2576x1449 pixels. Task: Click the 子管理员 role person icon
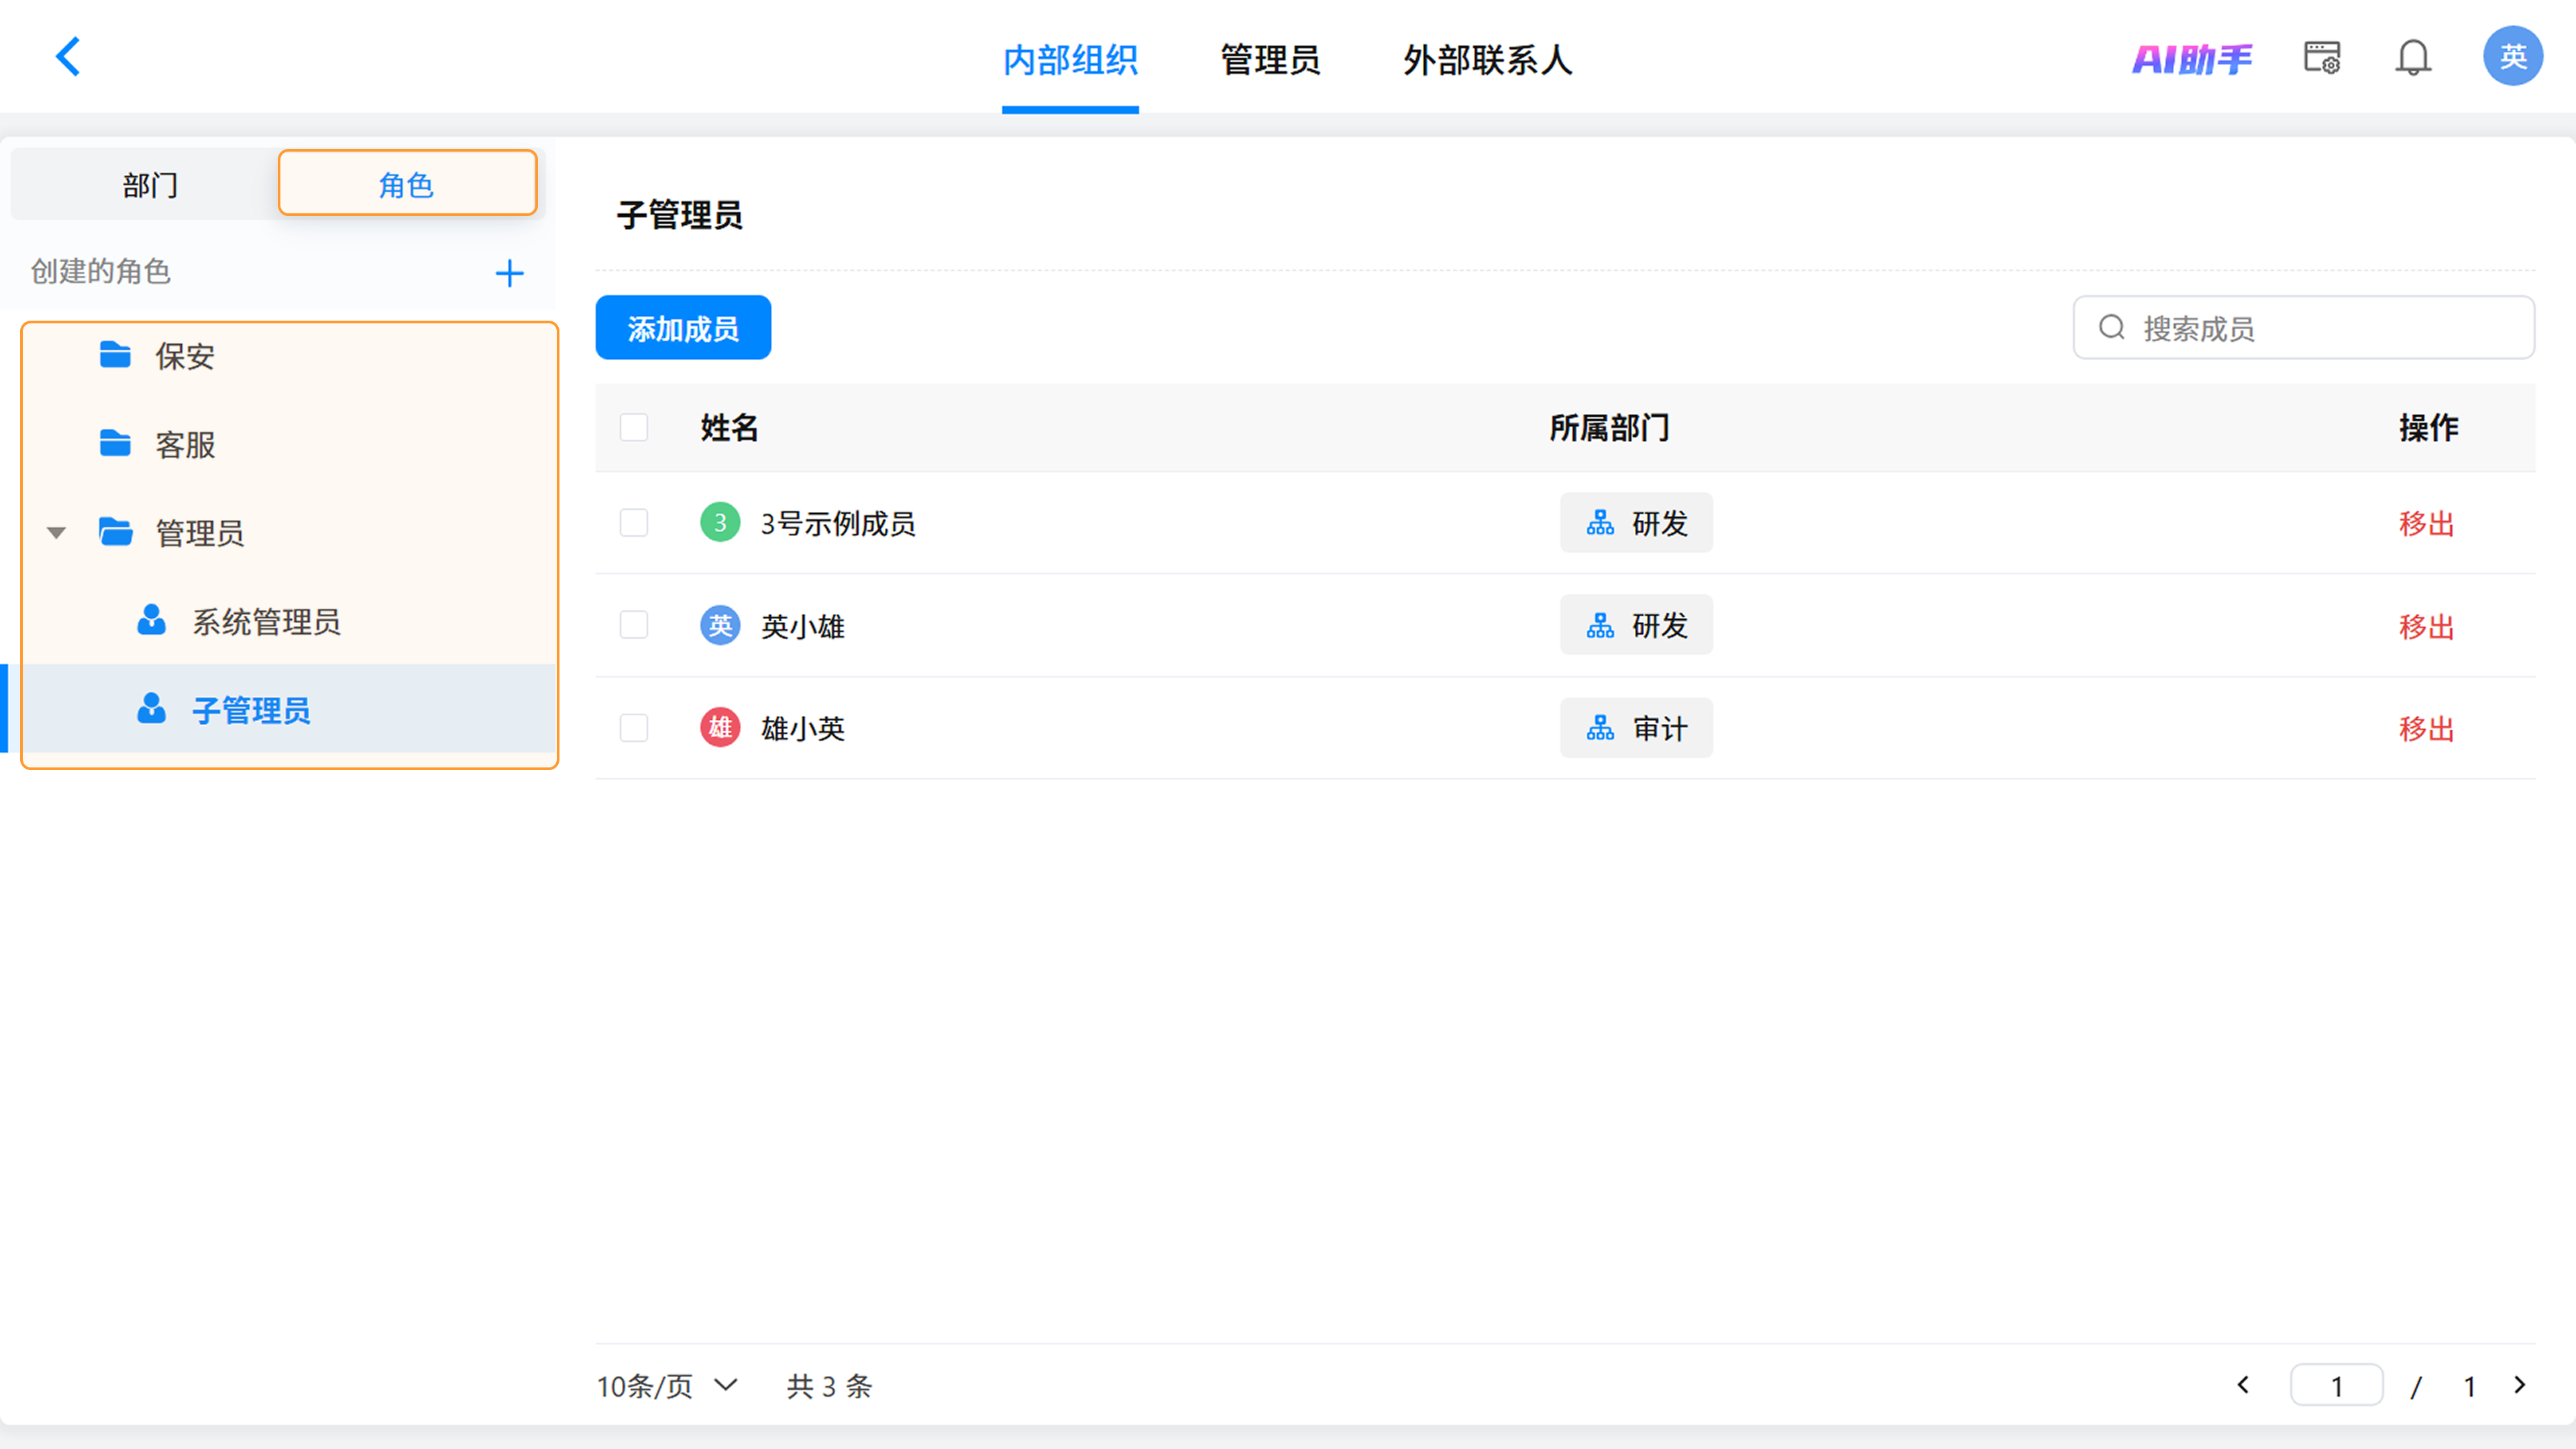pyautogui.click(x=151, y=708)
